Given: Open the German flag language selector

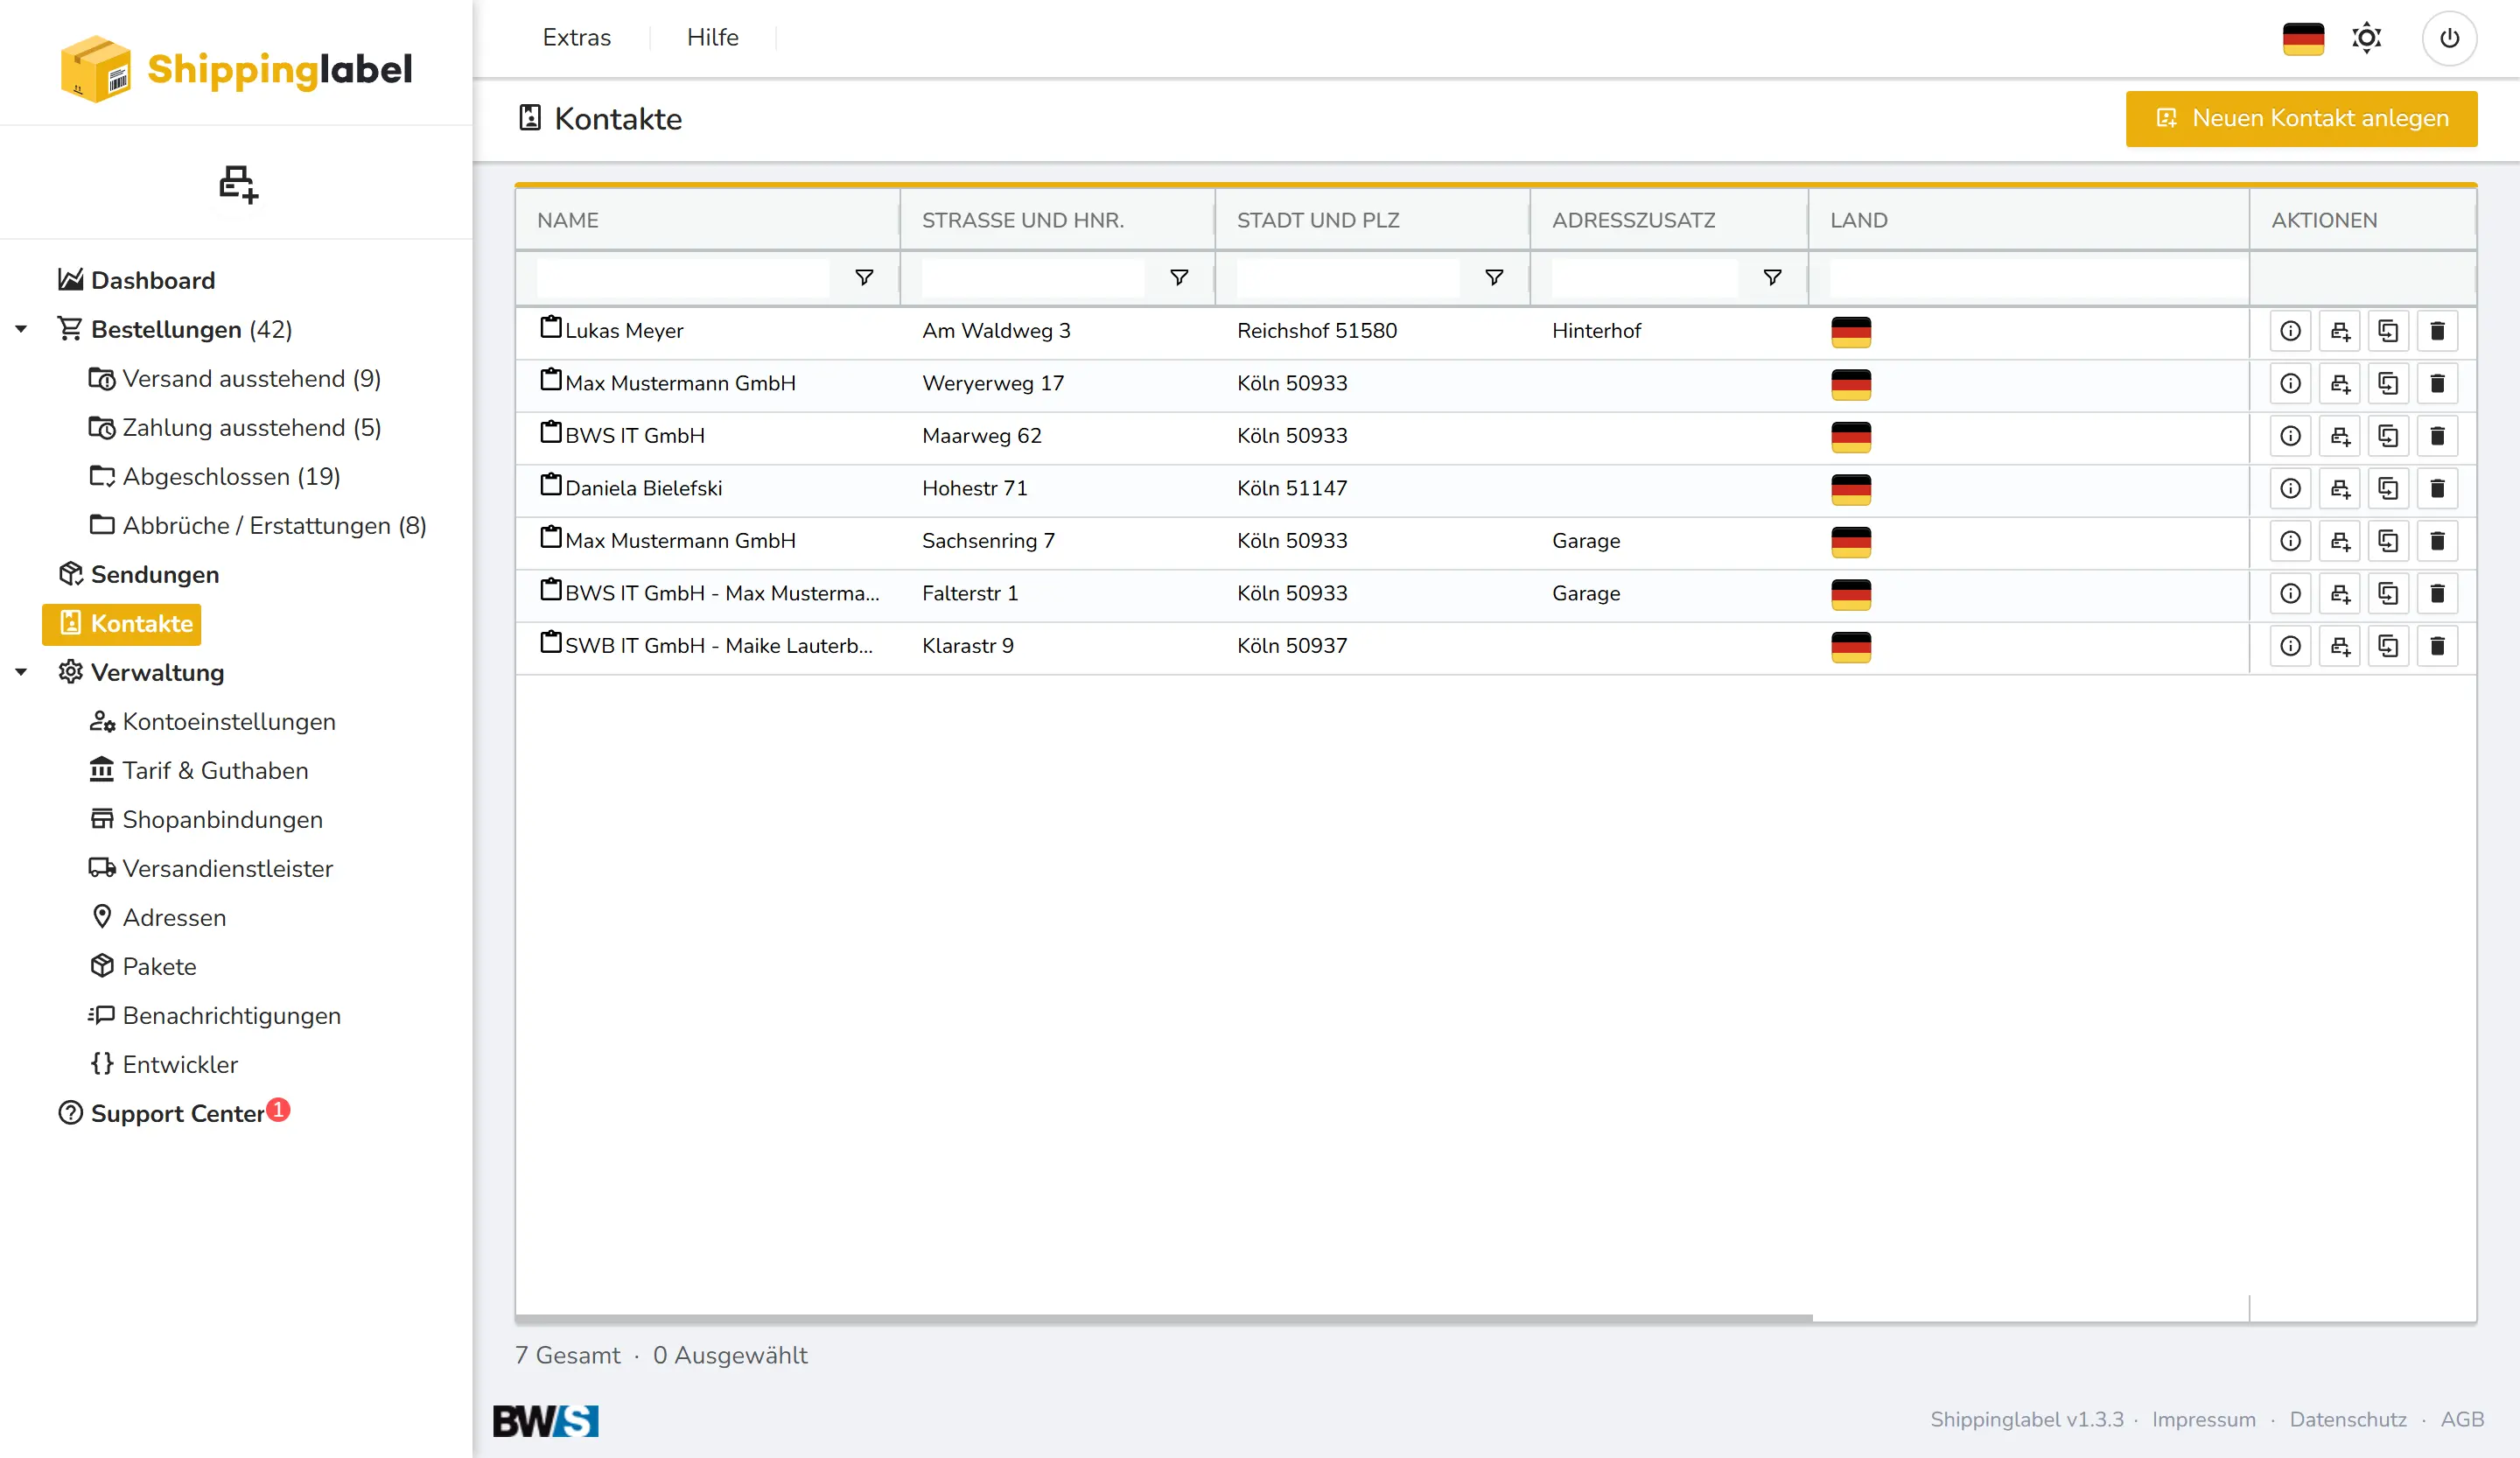Looking at the screenshot, I should click(2303, 38).
